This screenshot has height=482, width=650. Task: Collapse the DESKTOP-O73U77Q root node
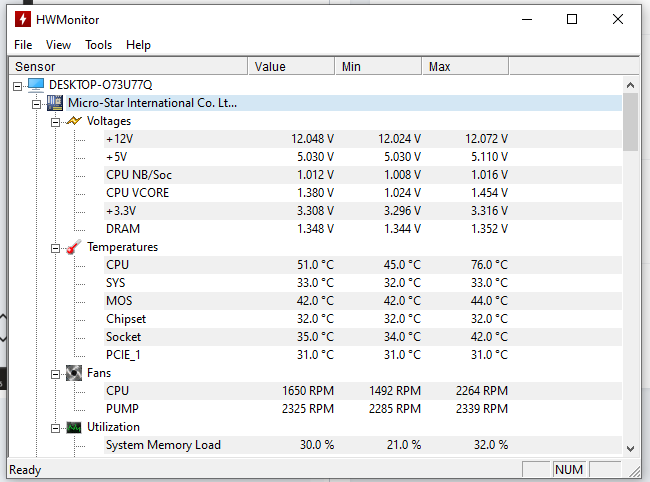[17, 87]
